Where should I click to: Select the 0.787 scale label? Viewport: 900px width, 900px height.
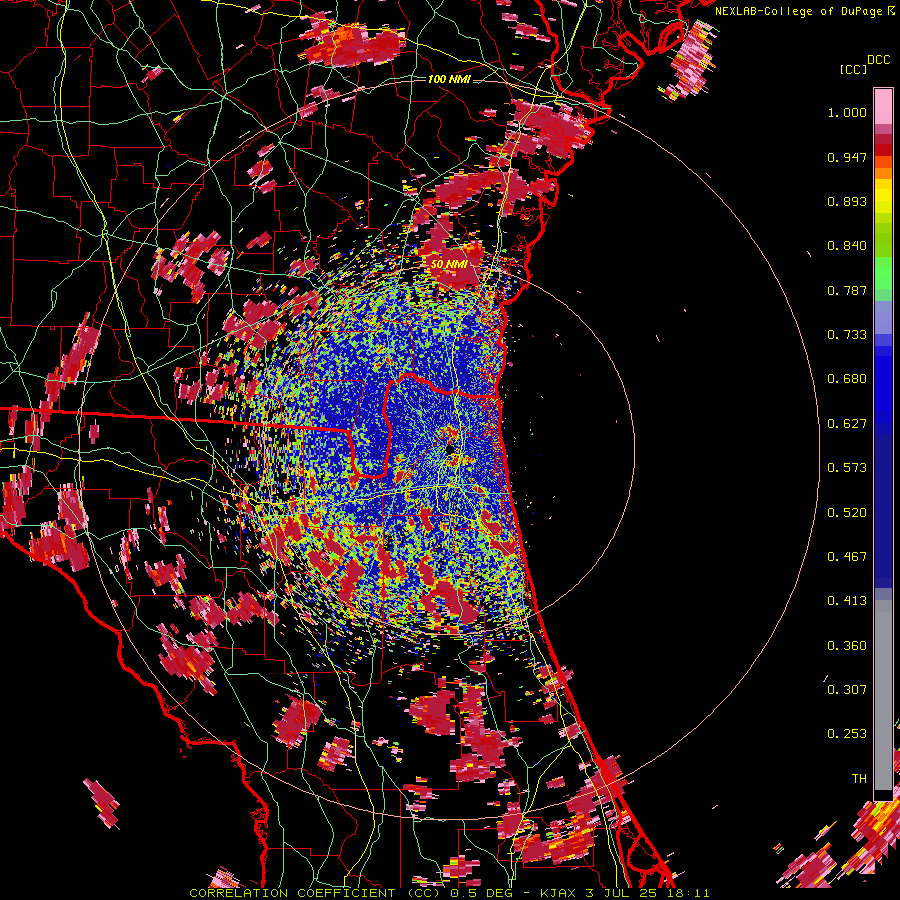pyautogui.click(x=847, y=290)
